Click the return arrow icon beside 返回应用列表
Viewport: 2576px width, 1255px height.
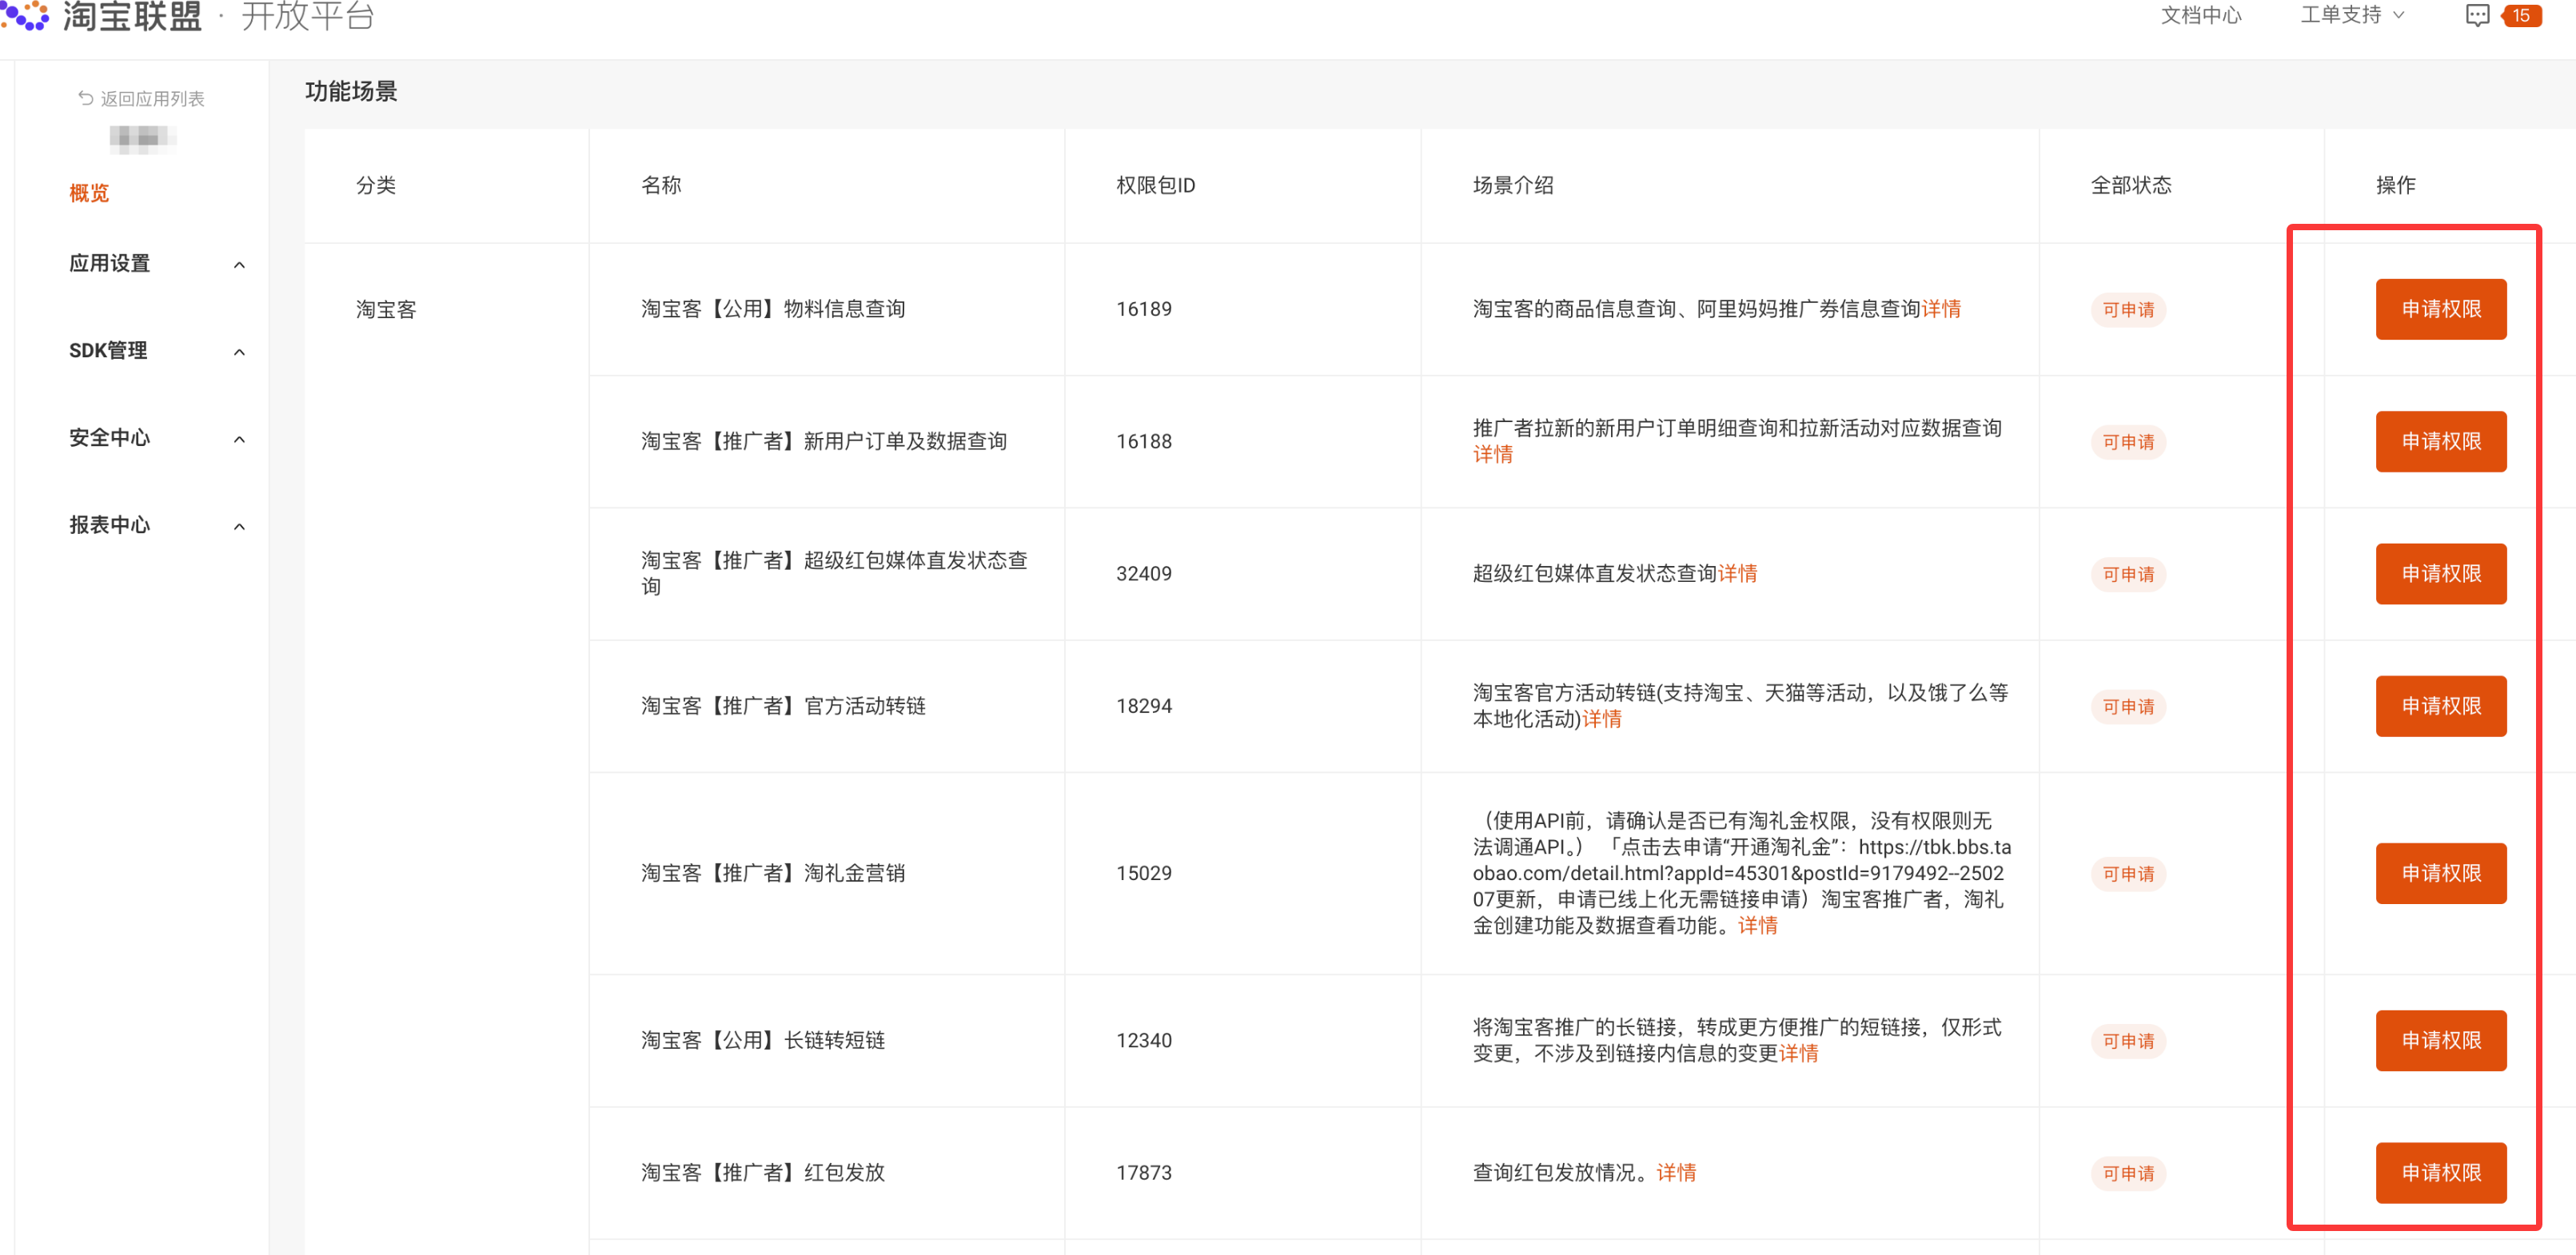tap(86, 98)
